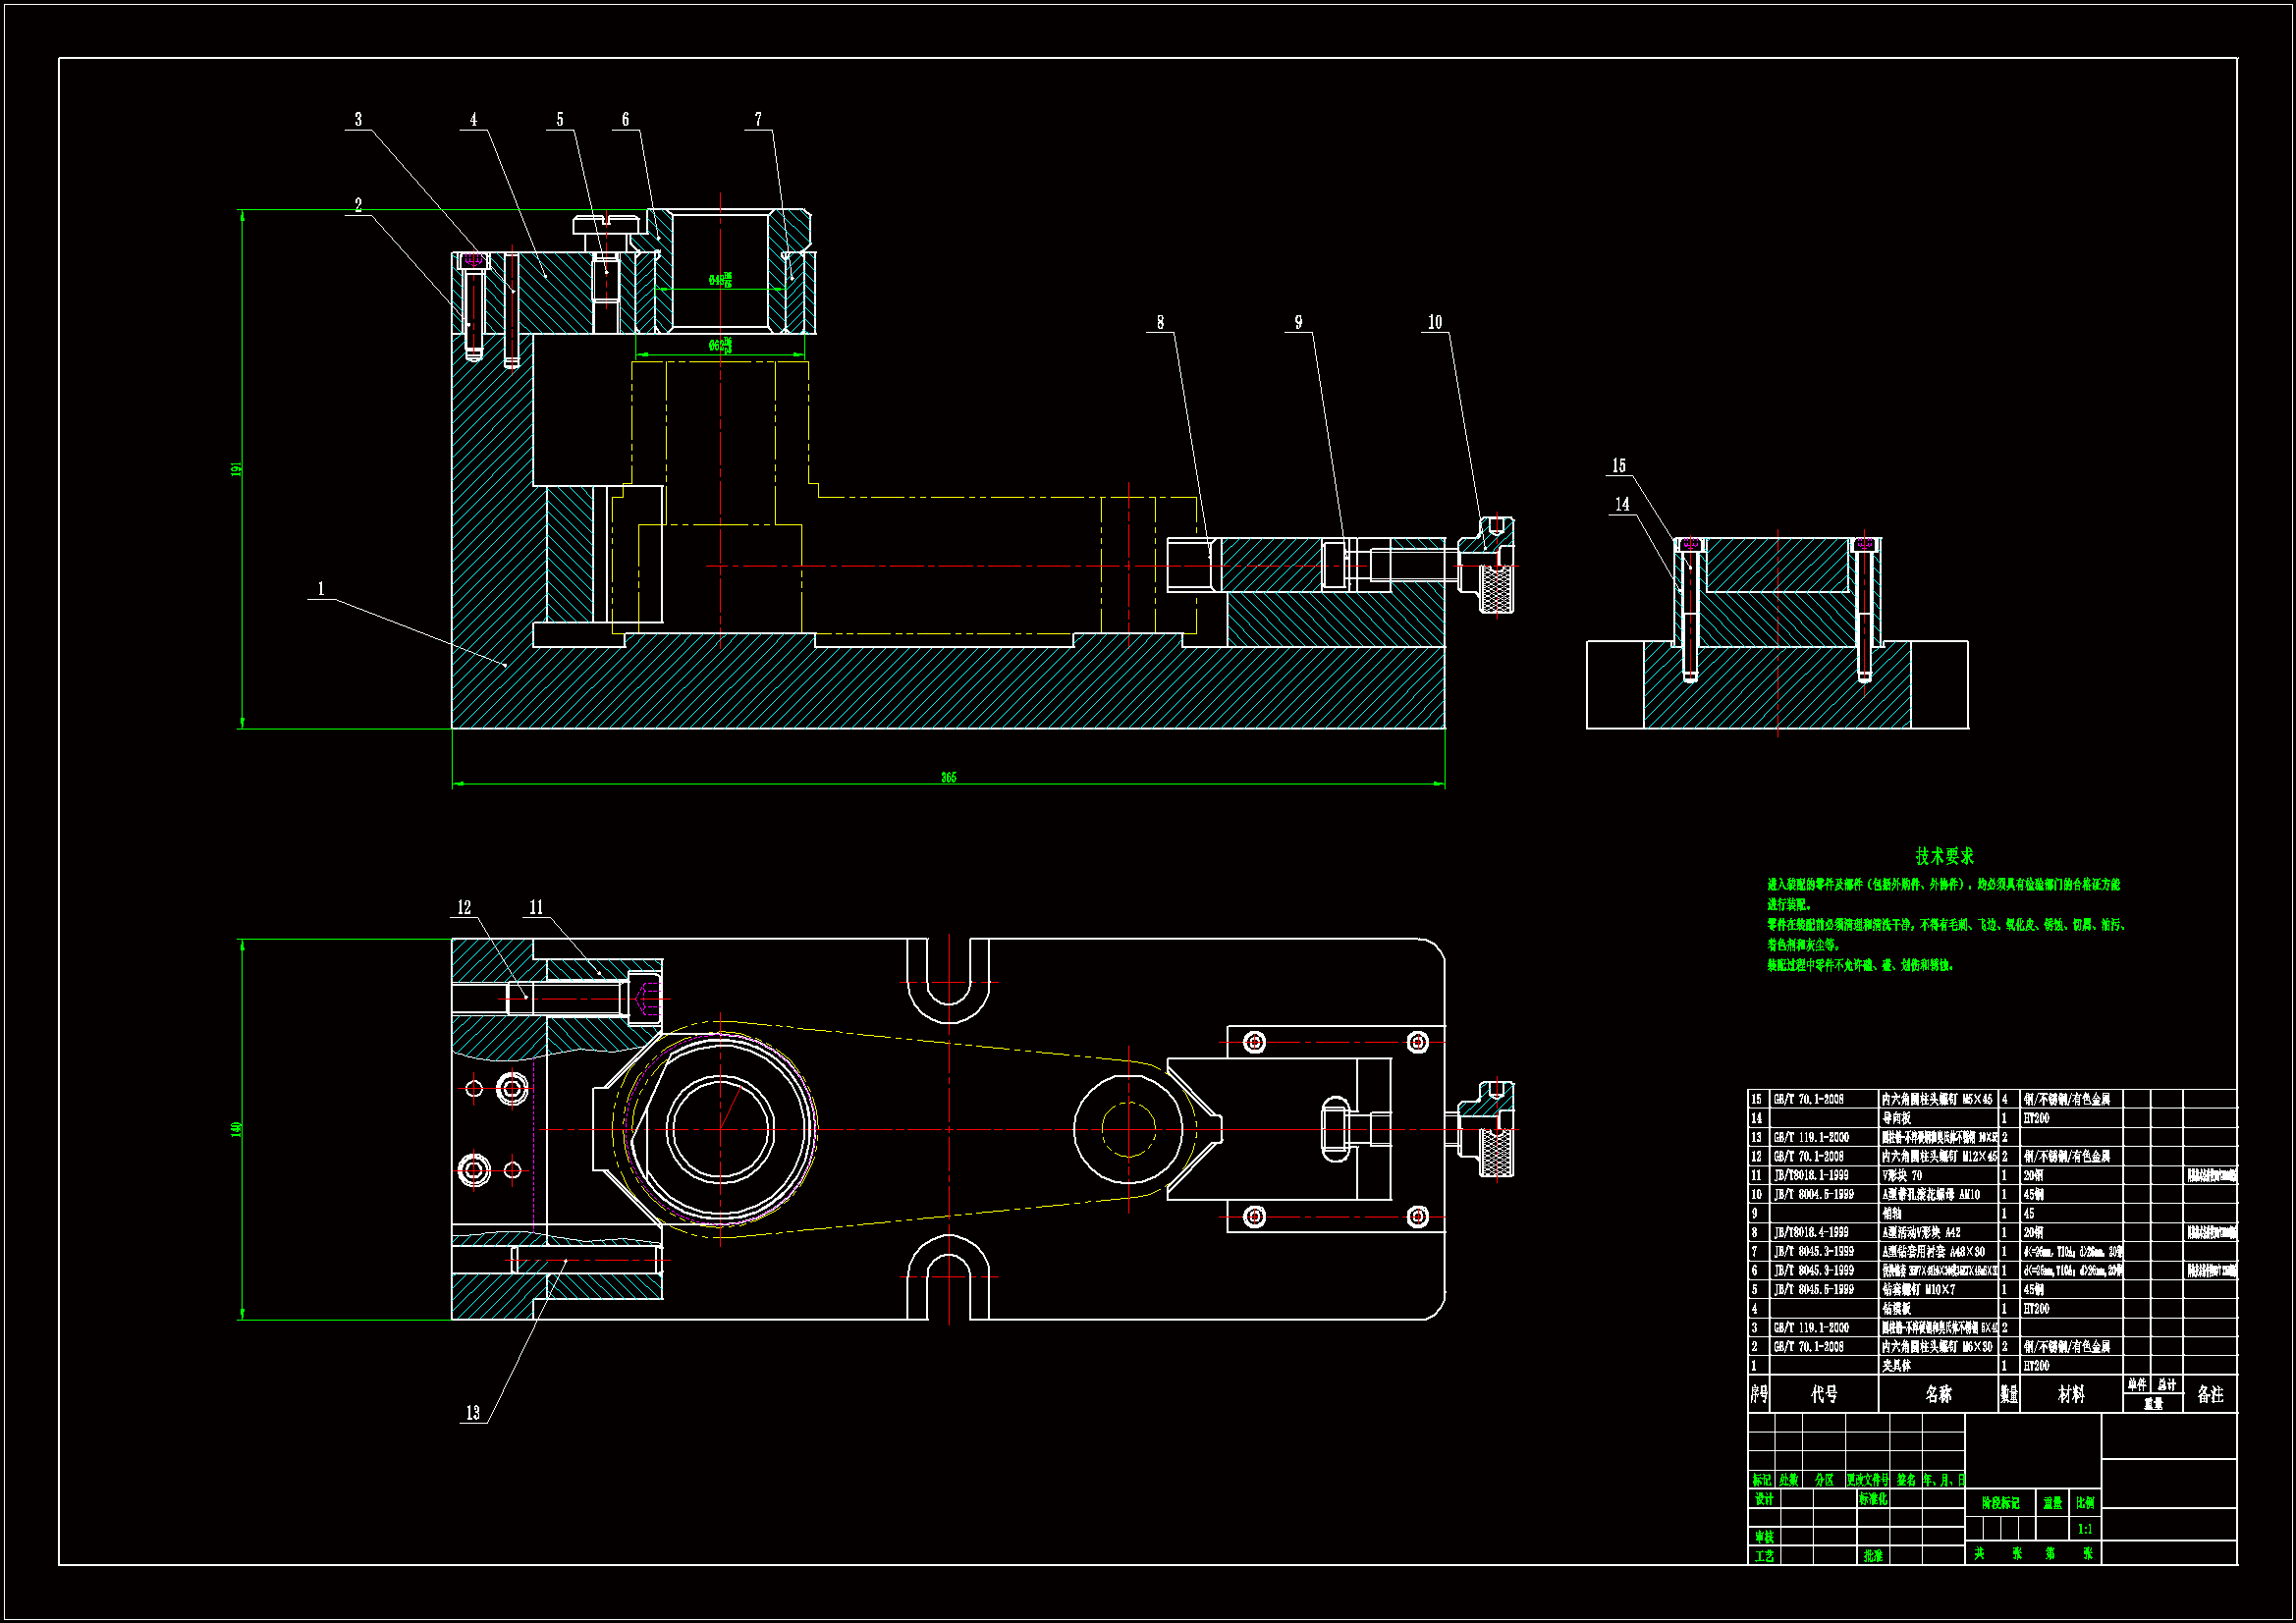Viewport: 2296px width, 1623px height.
Task: Select the balloon callout numbered 8
Action: pos(1160,322)
